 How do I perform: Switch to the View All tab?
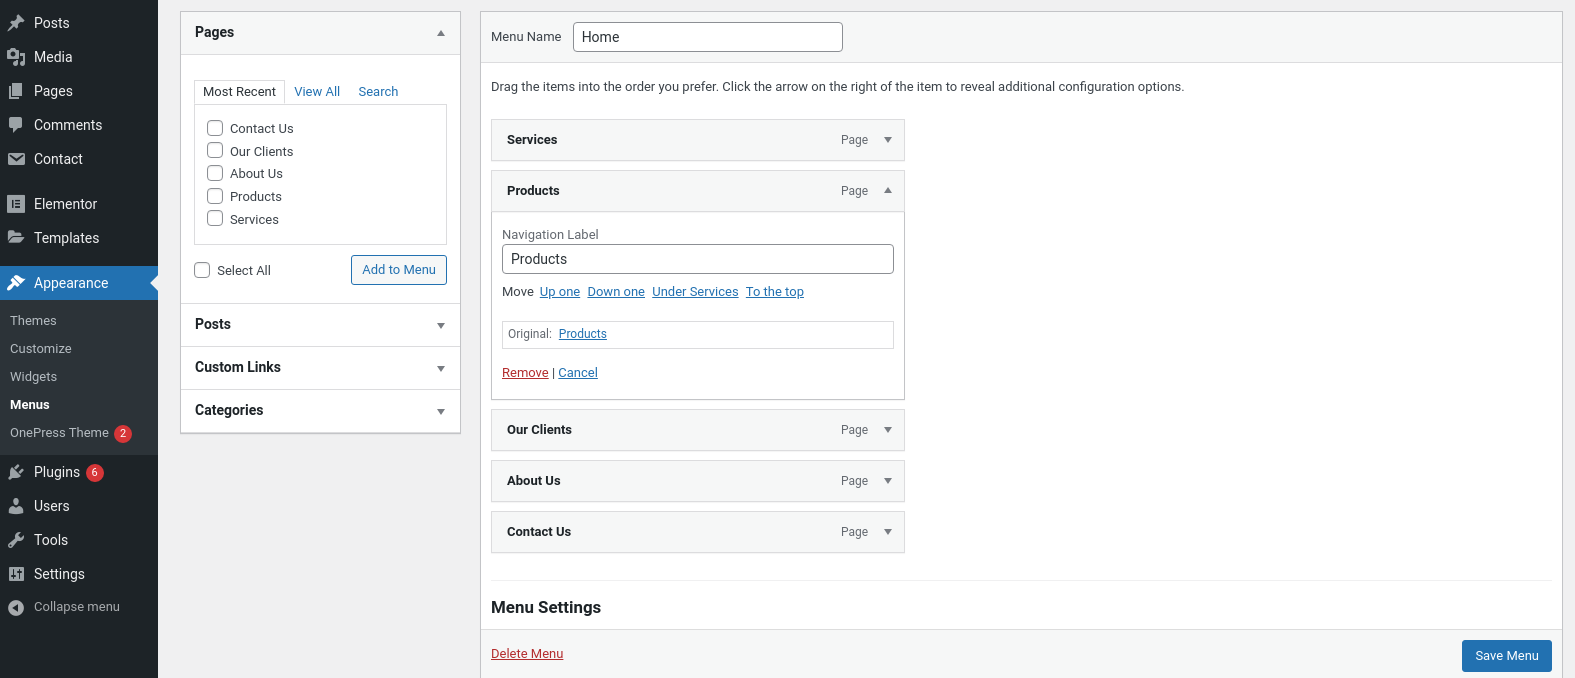click(317, 91)
